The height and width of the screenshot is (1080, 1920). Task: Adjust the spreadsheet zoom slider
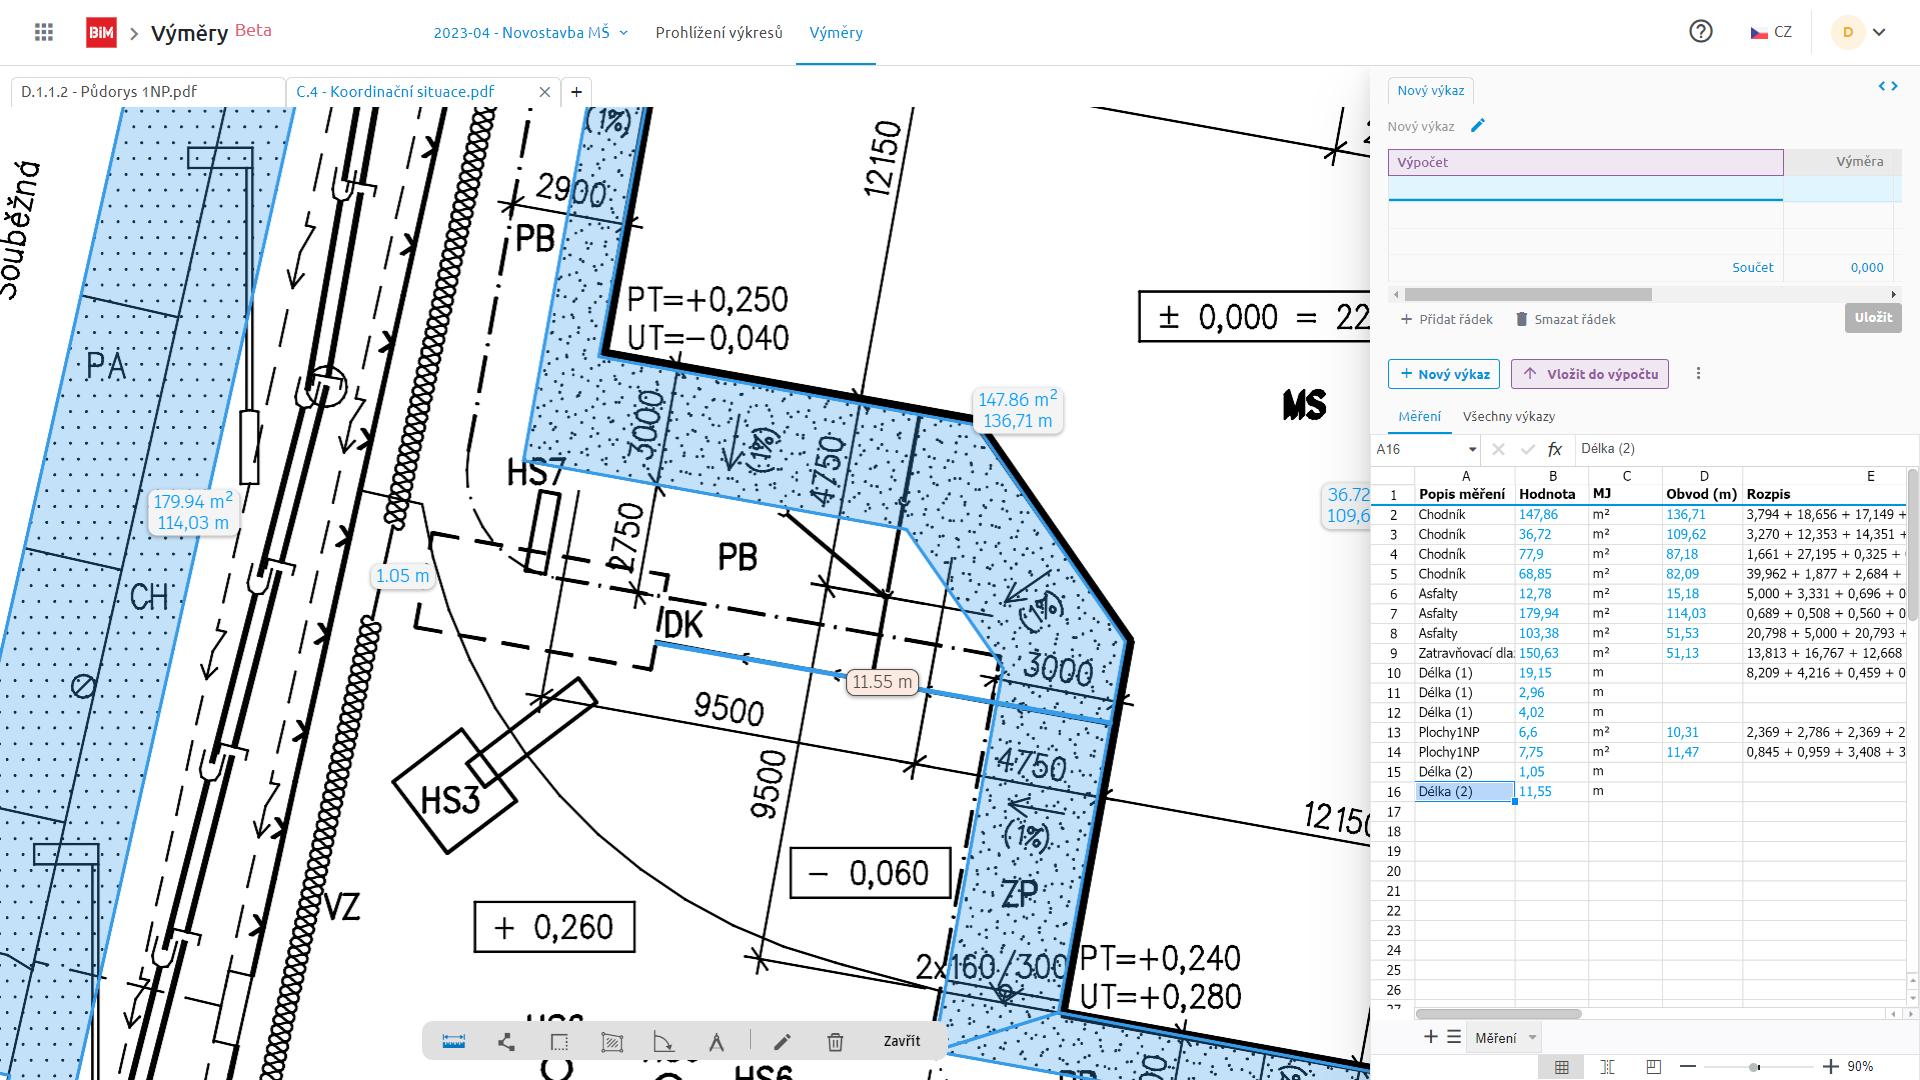coord(1754,1067)
